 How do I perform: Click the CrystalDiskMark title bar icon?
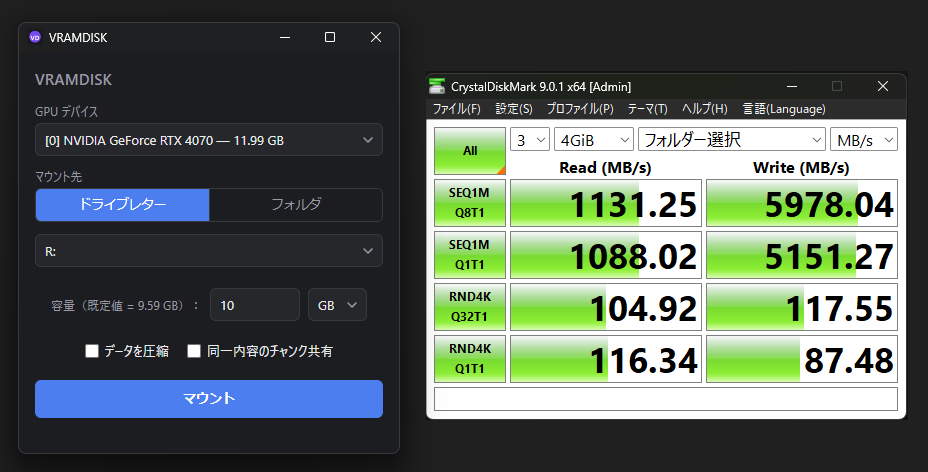(437, 86)
